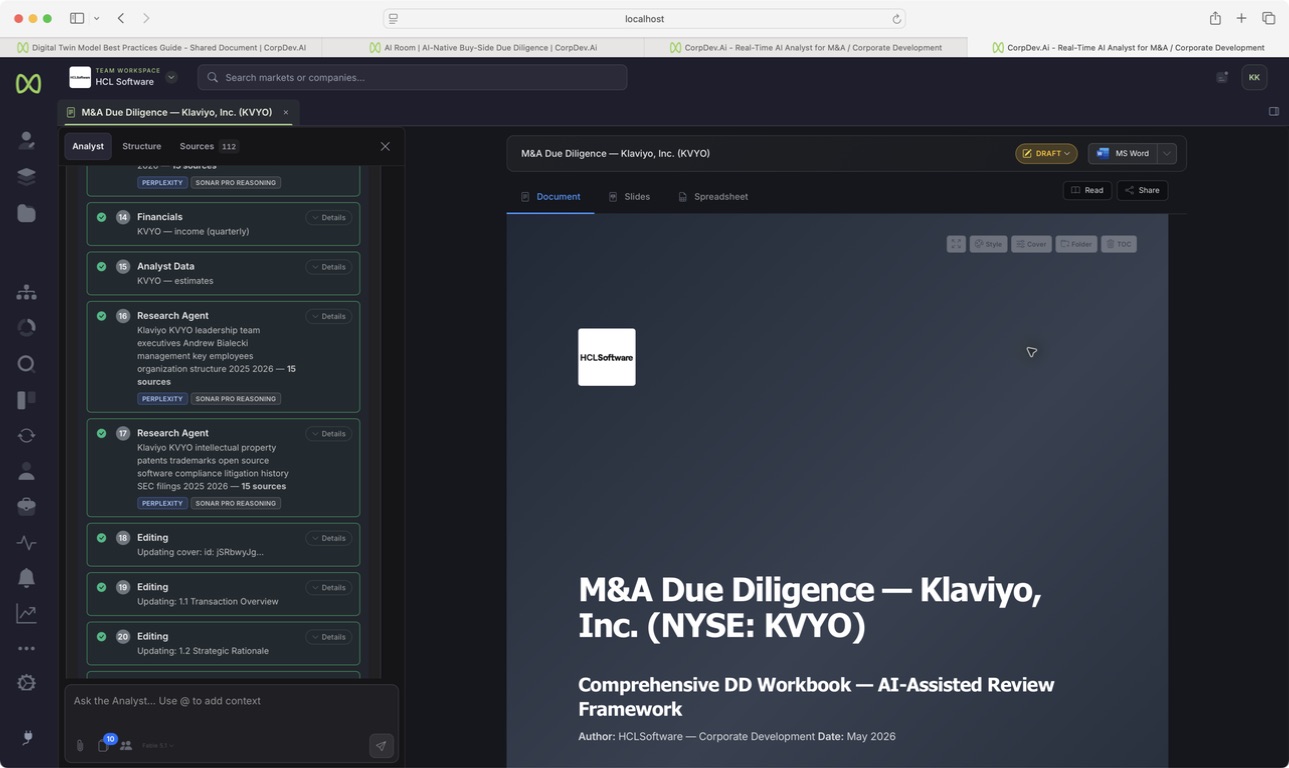
Task: Click the Ask the Analyst input box
Action: click(231, 701)
